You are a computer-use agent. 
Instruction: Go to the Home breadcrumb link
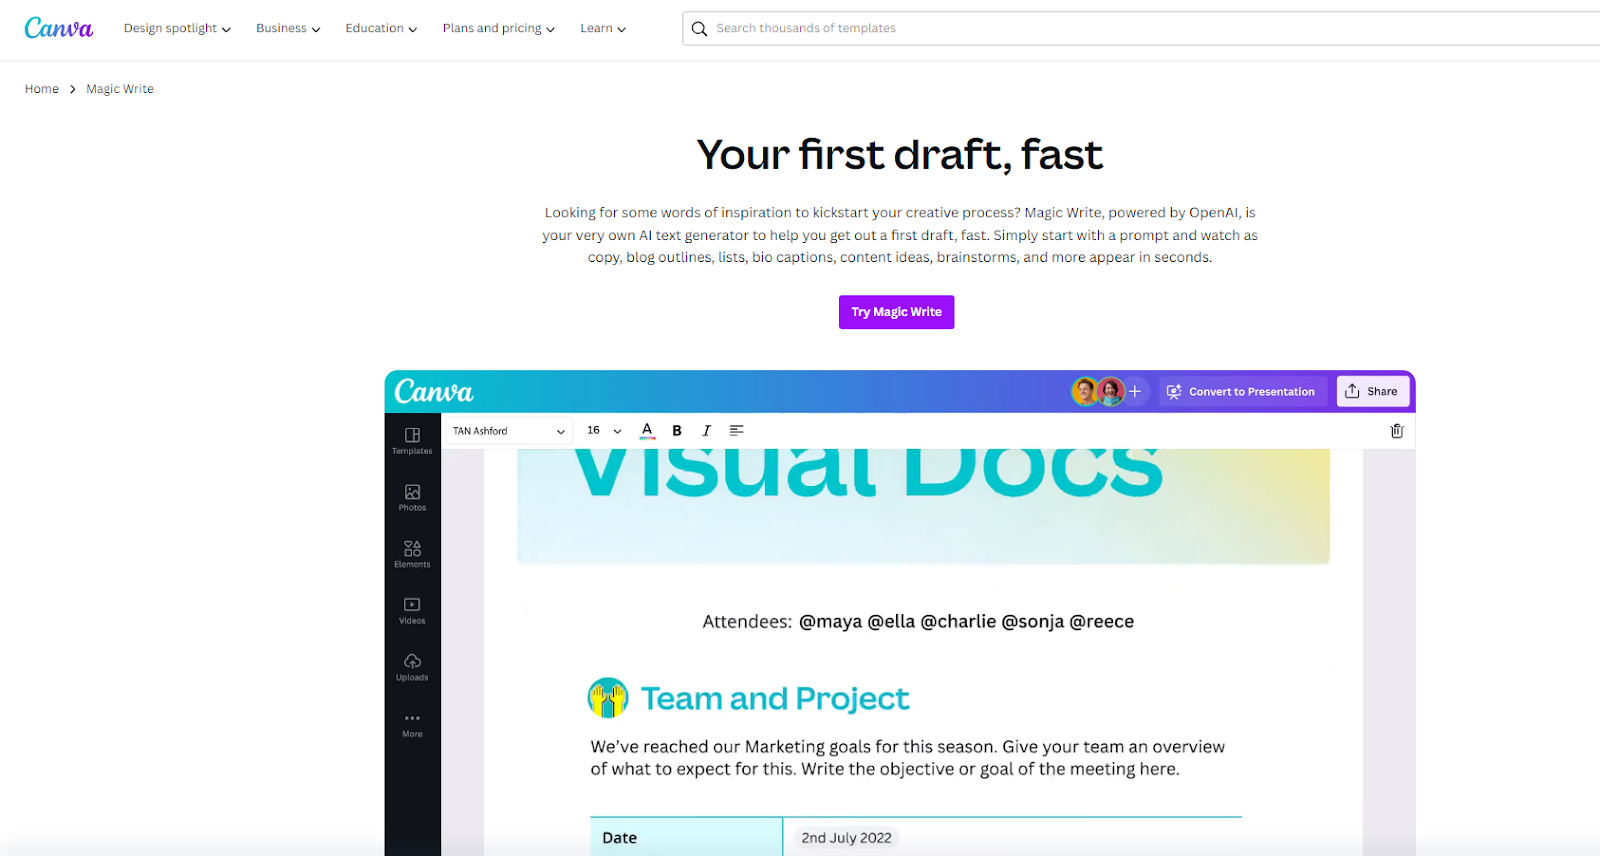tap(42, 89)
